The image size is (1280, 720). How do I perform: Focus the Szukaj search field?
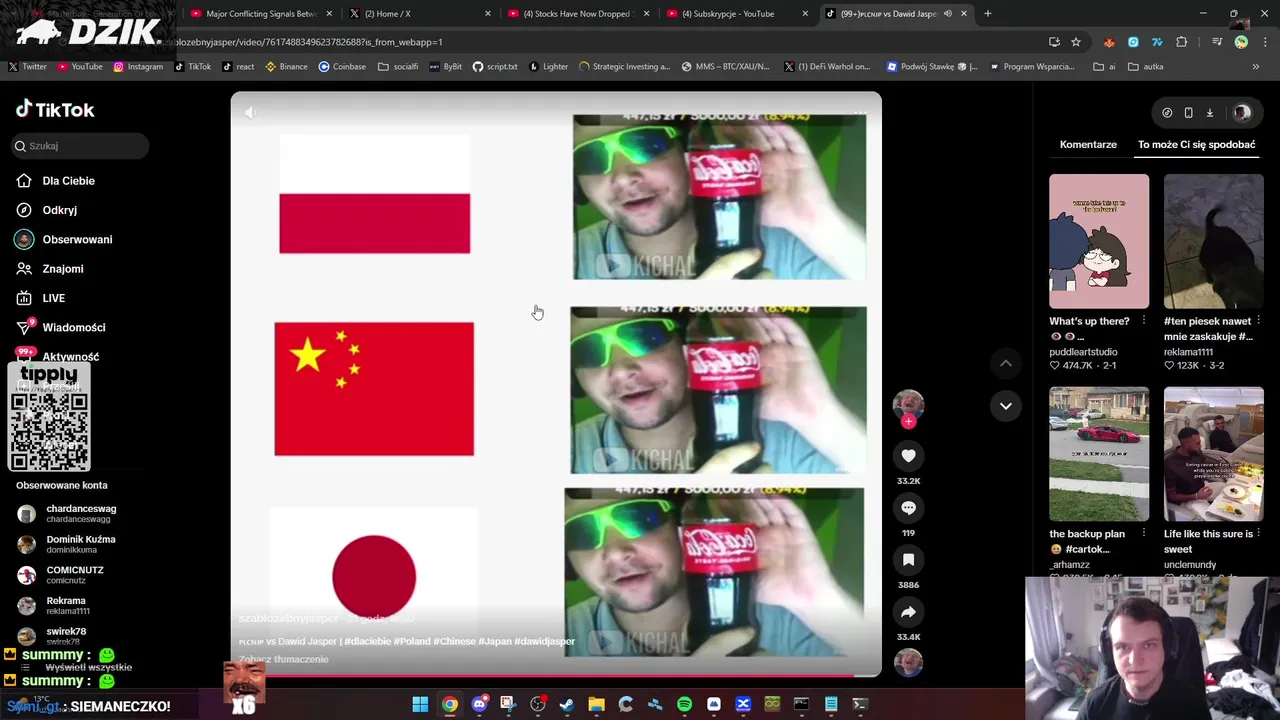coord(80,146)
